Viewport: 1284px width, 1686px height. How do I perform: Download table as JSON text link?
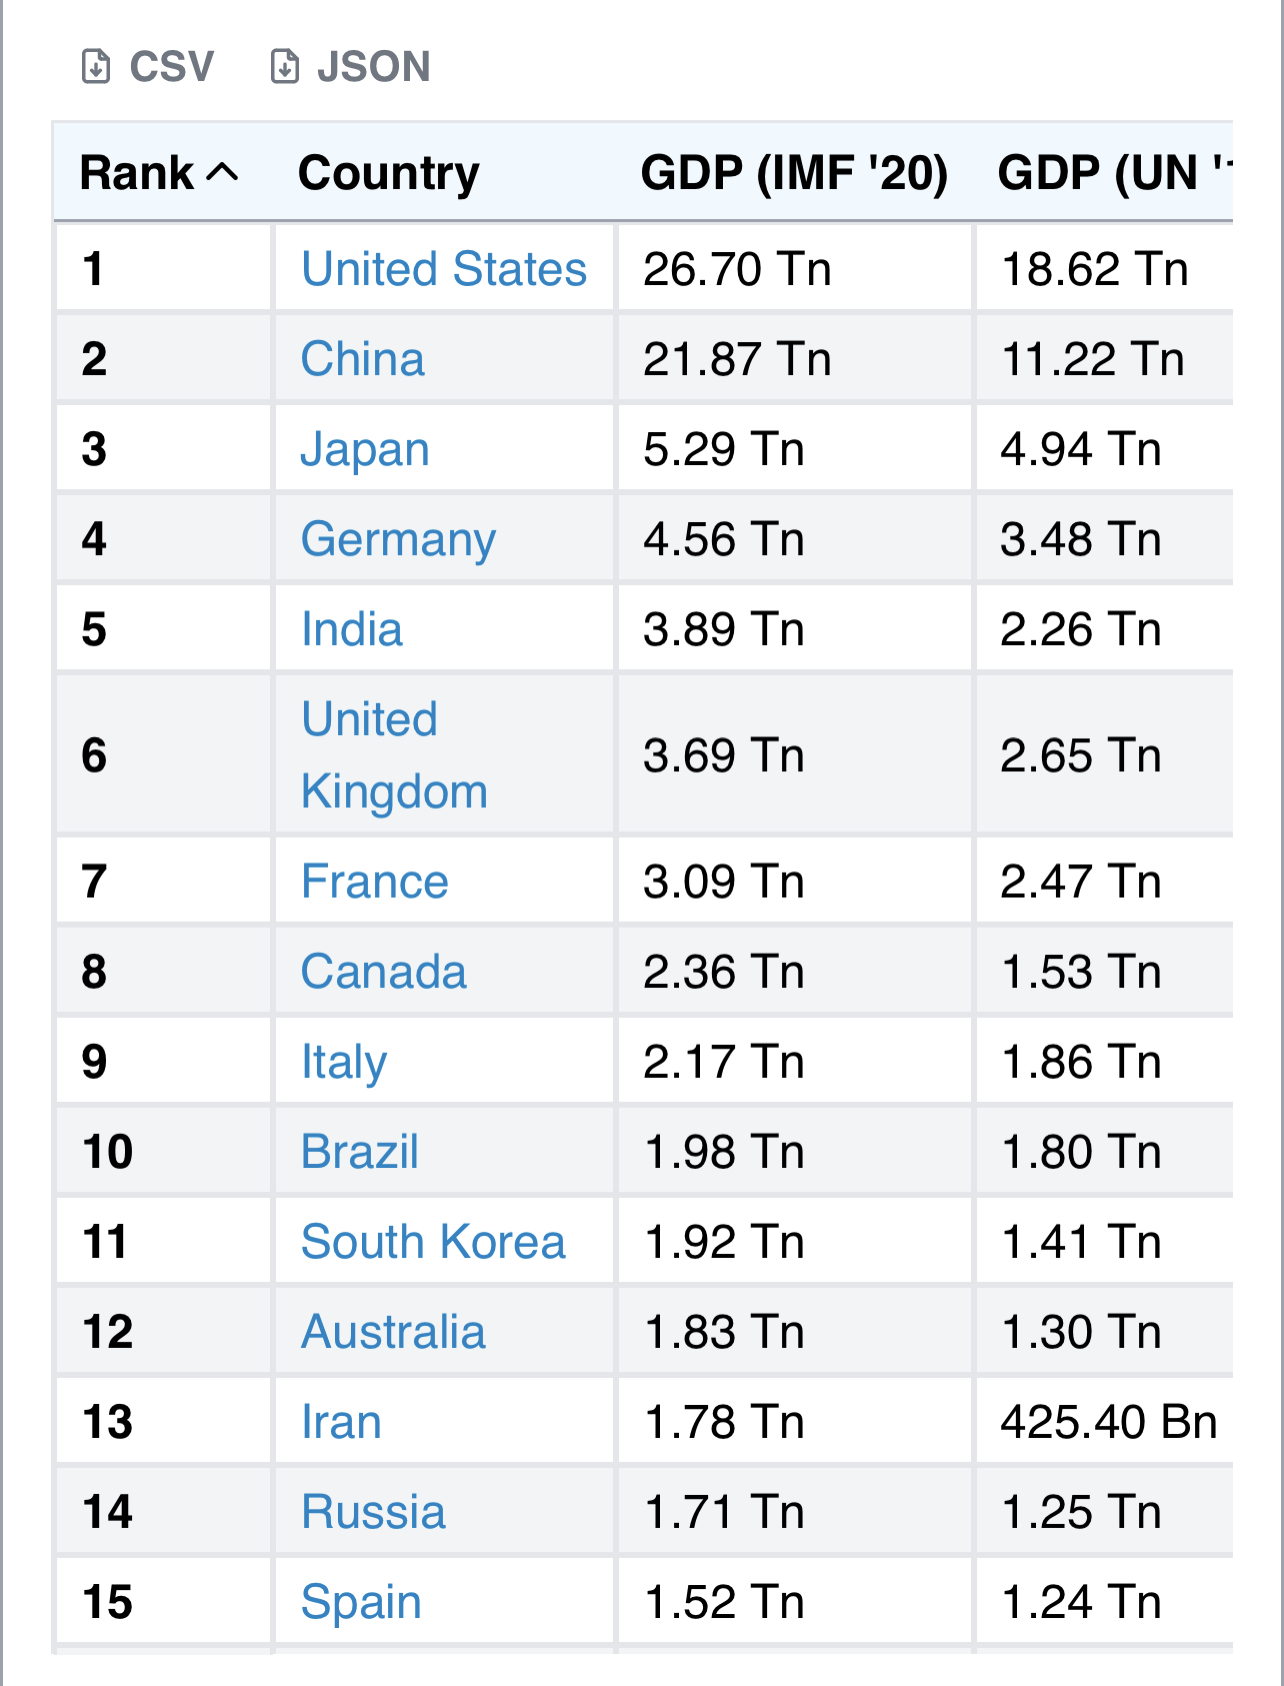click(x=373, y=67)
